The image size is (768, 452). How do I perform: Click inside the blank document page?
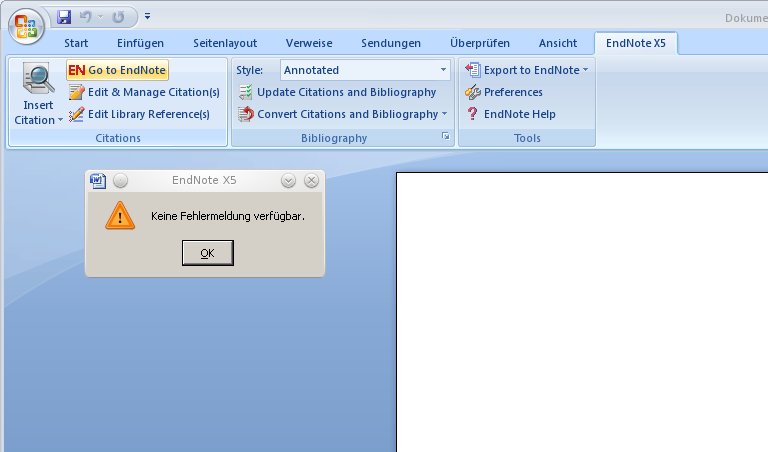tap(582, 312)
